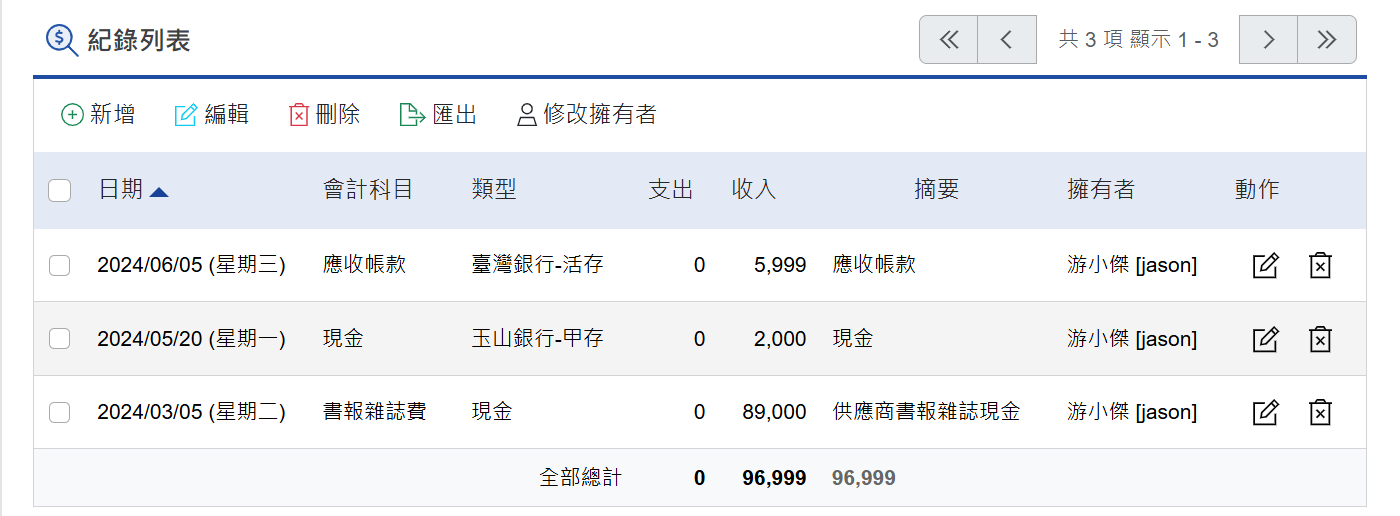Go to previous page arrow button
Screen dimensions: 1400x516
pyautogui.click(x=1007, y=40)
